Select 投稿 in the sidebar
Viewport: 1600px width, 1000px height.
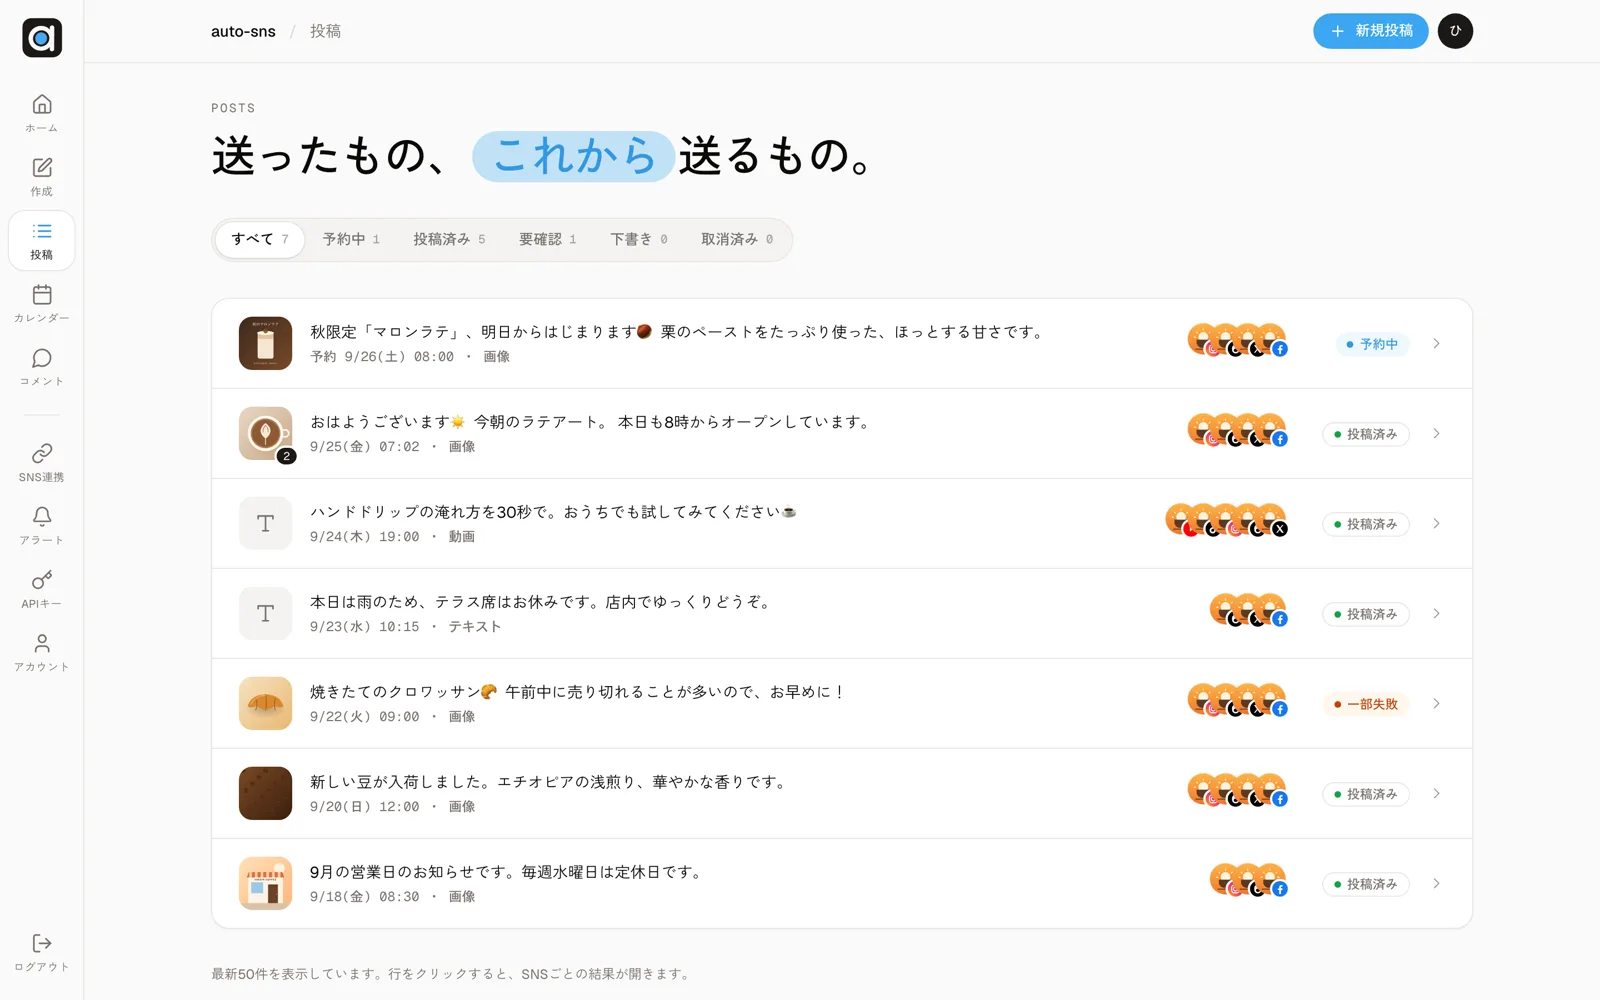42,240
